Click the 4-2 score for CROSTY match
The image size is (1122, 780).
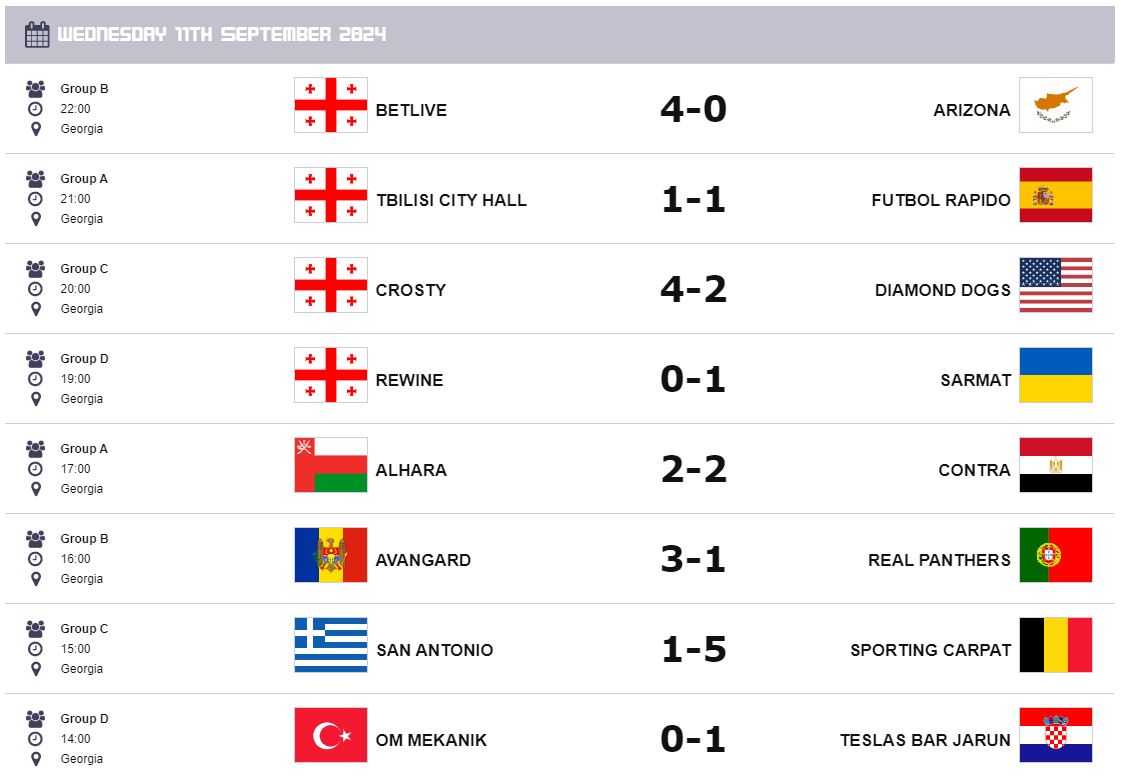[693, 289]
